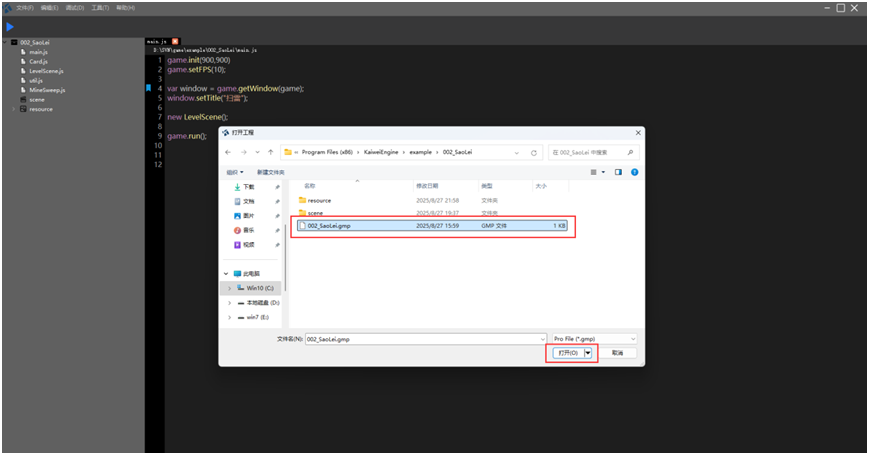Open the 组织 dropdown menu

point(235,172)
